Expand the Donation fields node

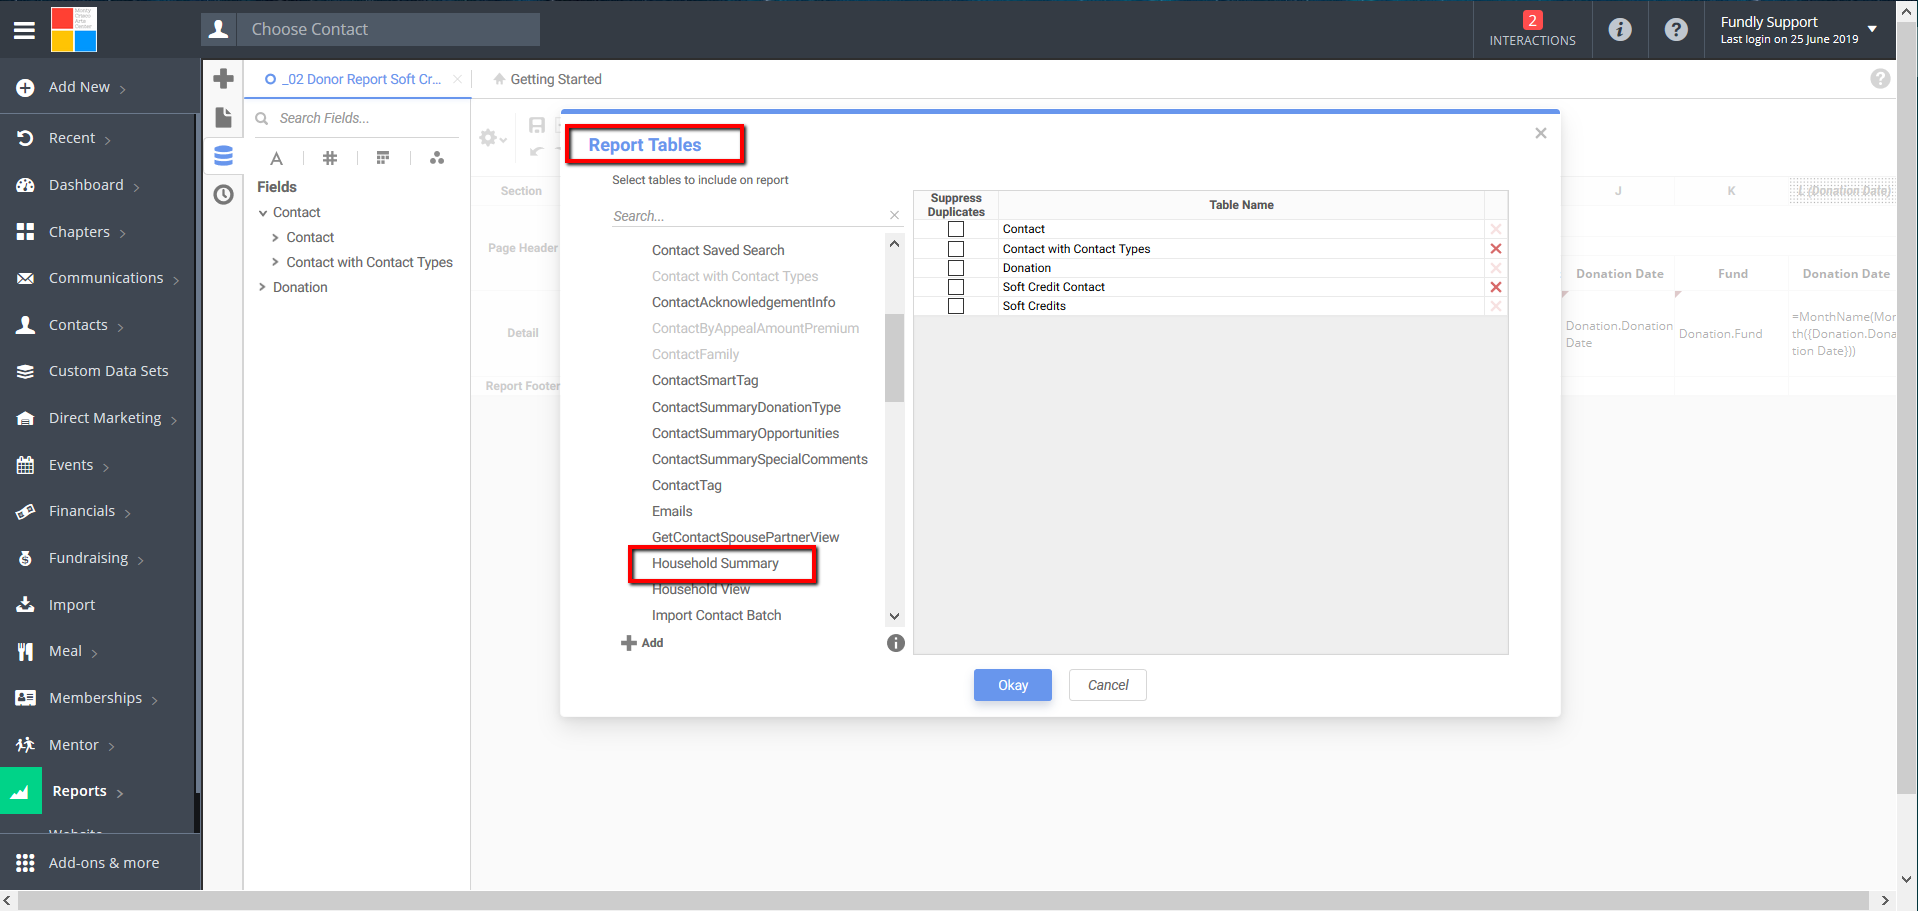click(263, 287)
